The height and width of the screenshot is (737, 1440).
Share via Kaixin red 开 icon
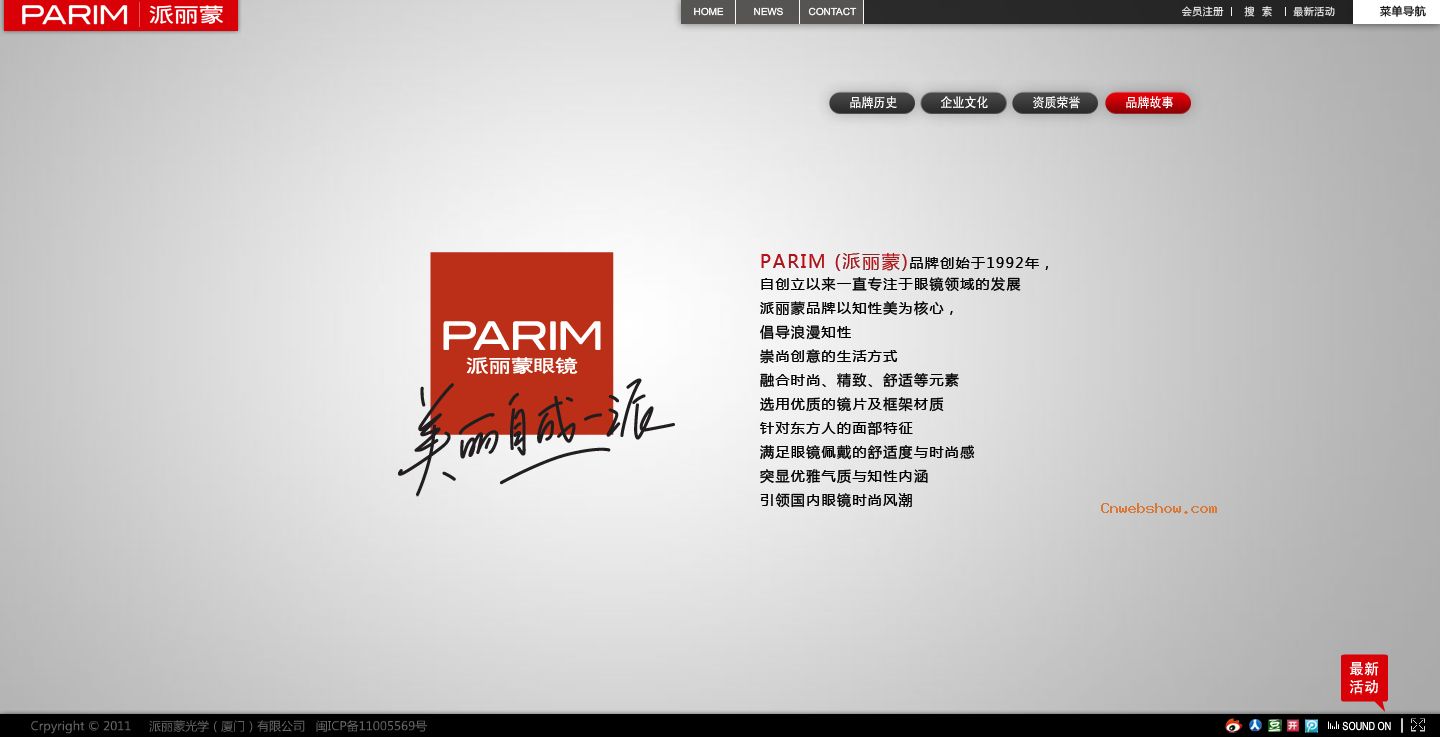pos(1293,726)
